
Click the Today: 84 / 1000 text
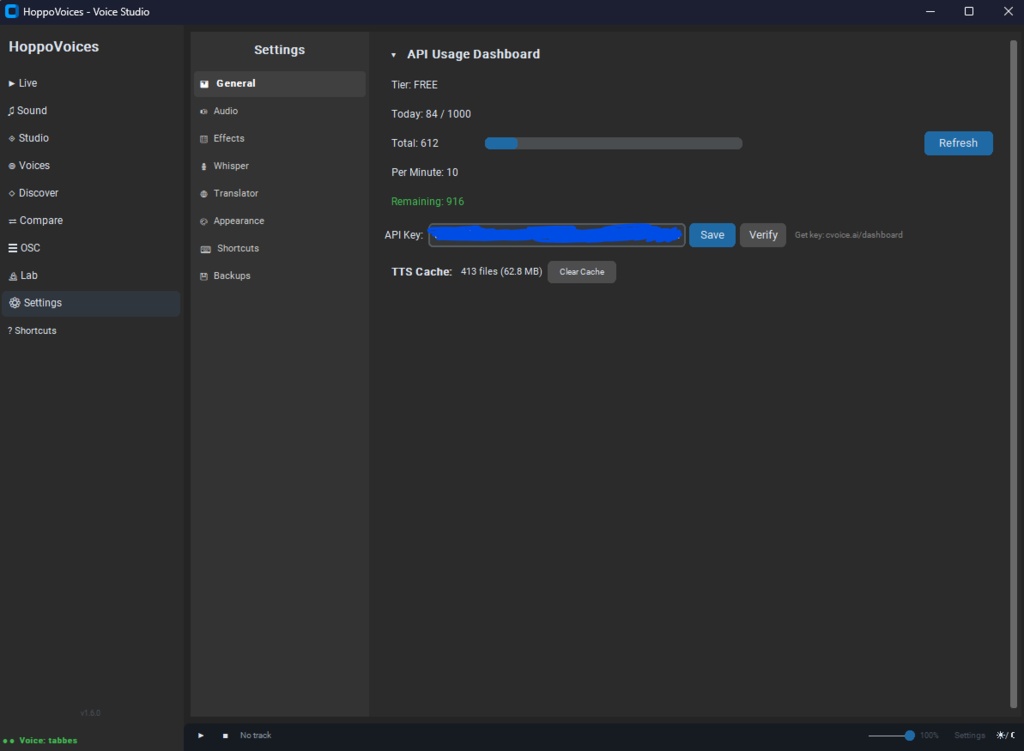click(431, 114)
